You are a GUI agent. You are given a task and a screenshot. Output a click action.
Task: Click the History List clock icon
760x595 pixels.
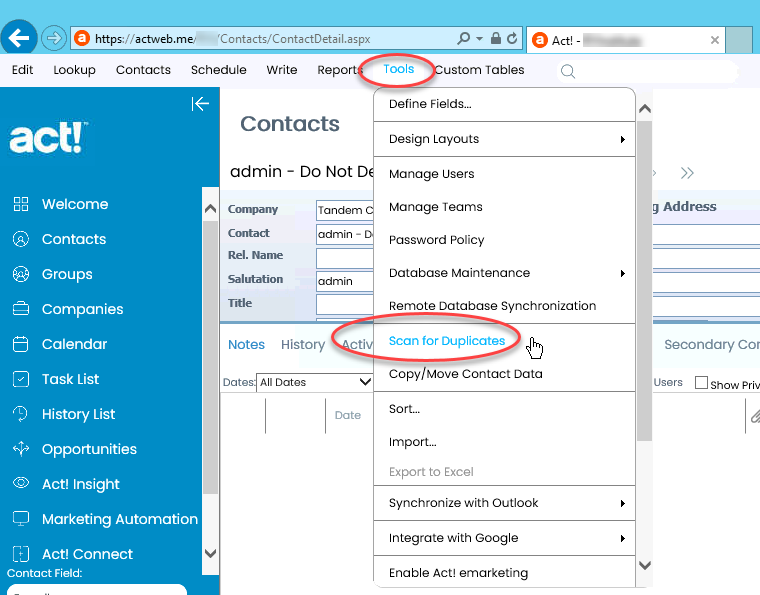(x=21, y=414)
